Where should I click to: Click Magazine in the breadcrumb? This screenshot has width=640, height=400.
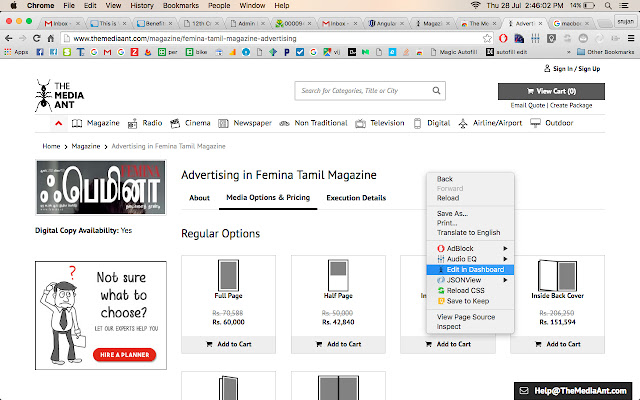click(x=86, y=146)
